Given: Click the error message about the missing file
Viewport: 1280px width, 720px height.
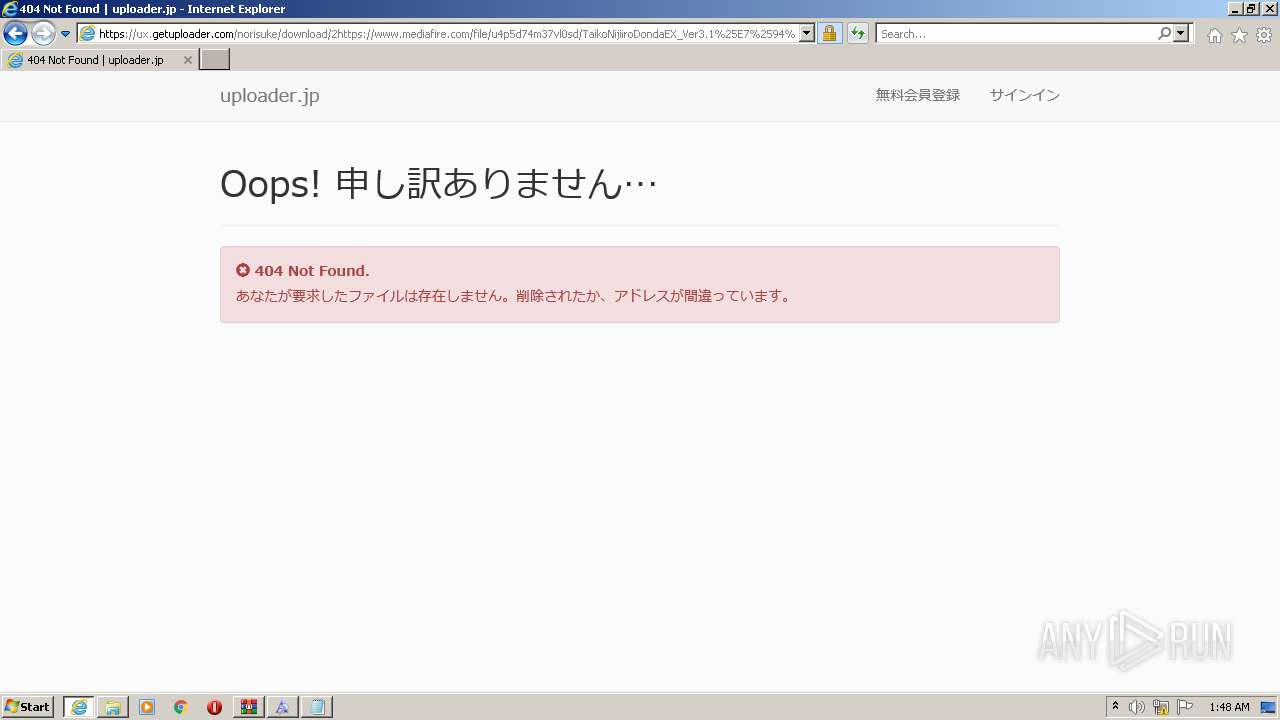Looking at the screenshot, I should (x=515, y=296).
